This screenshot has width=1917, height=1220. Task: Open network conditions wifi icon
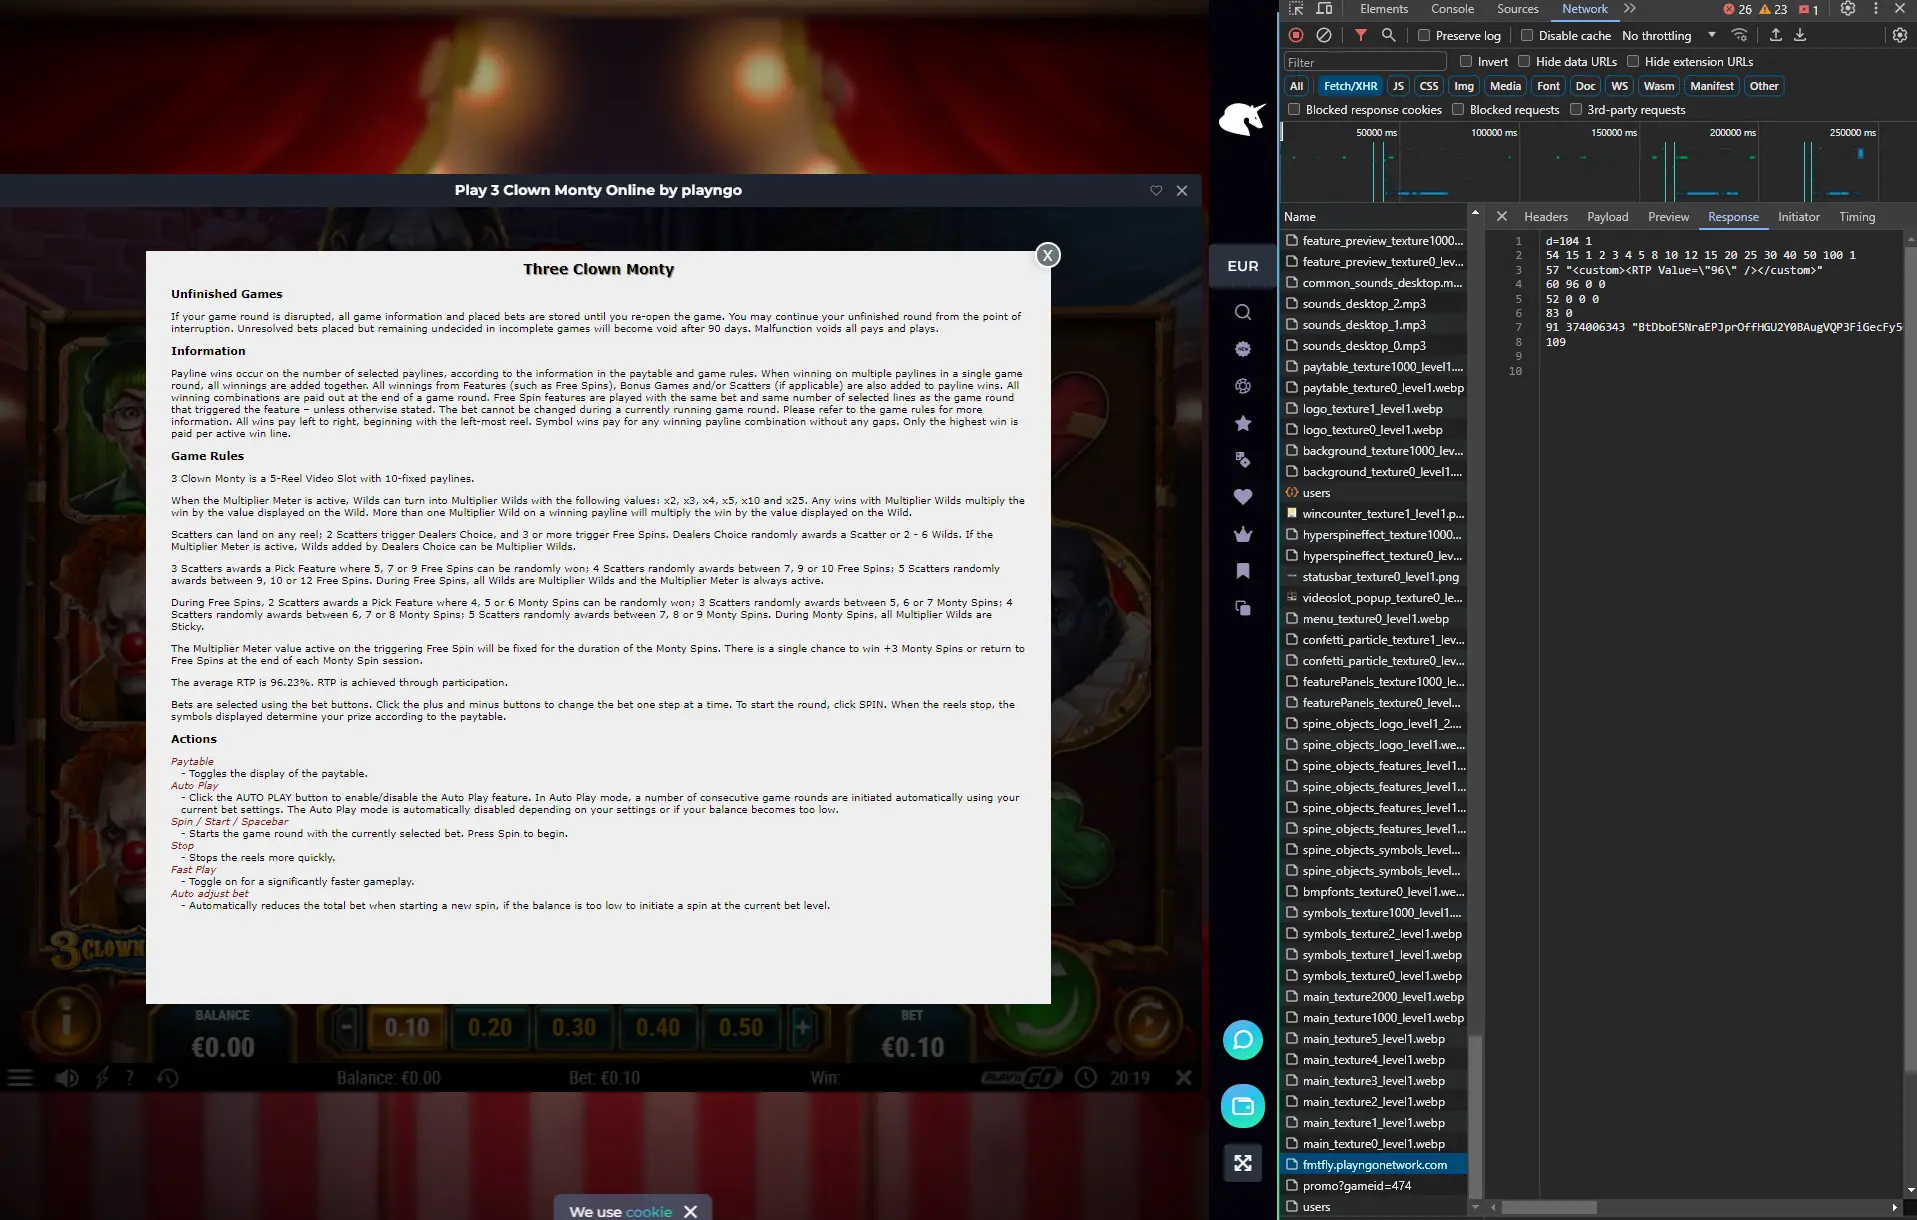pos(1740,35)
